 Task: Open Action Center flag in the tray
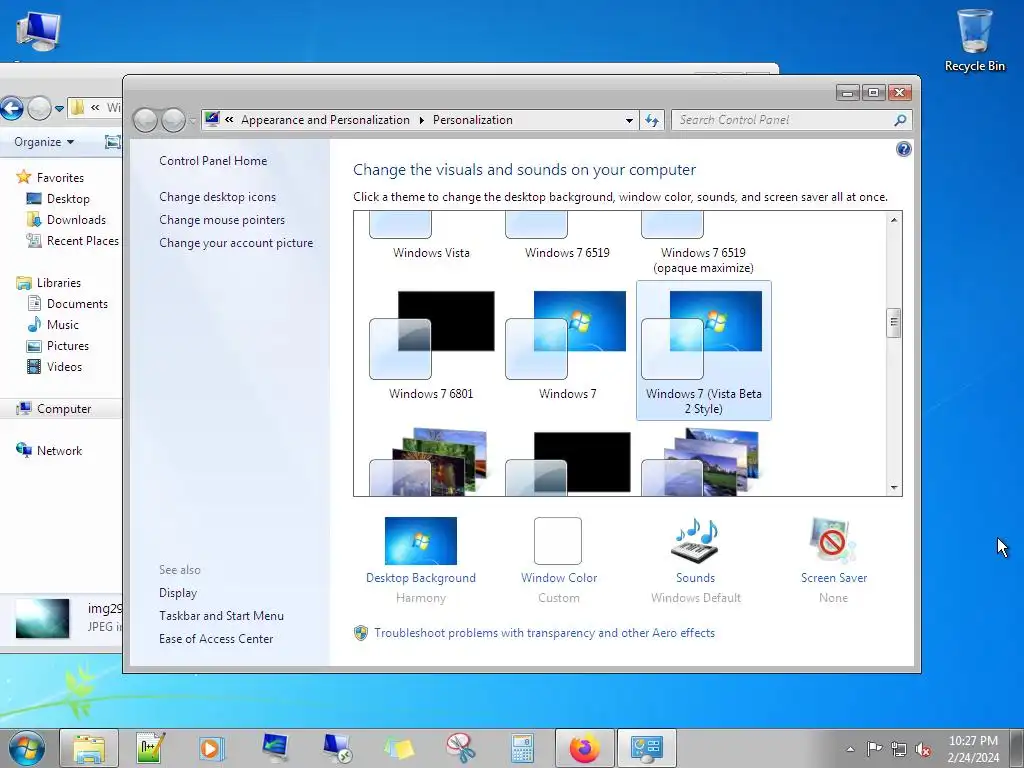click(874, 748)
